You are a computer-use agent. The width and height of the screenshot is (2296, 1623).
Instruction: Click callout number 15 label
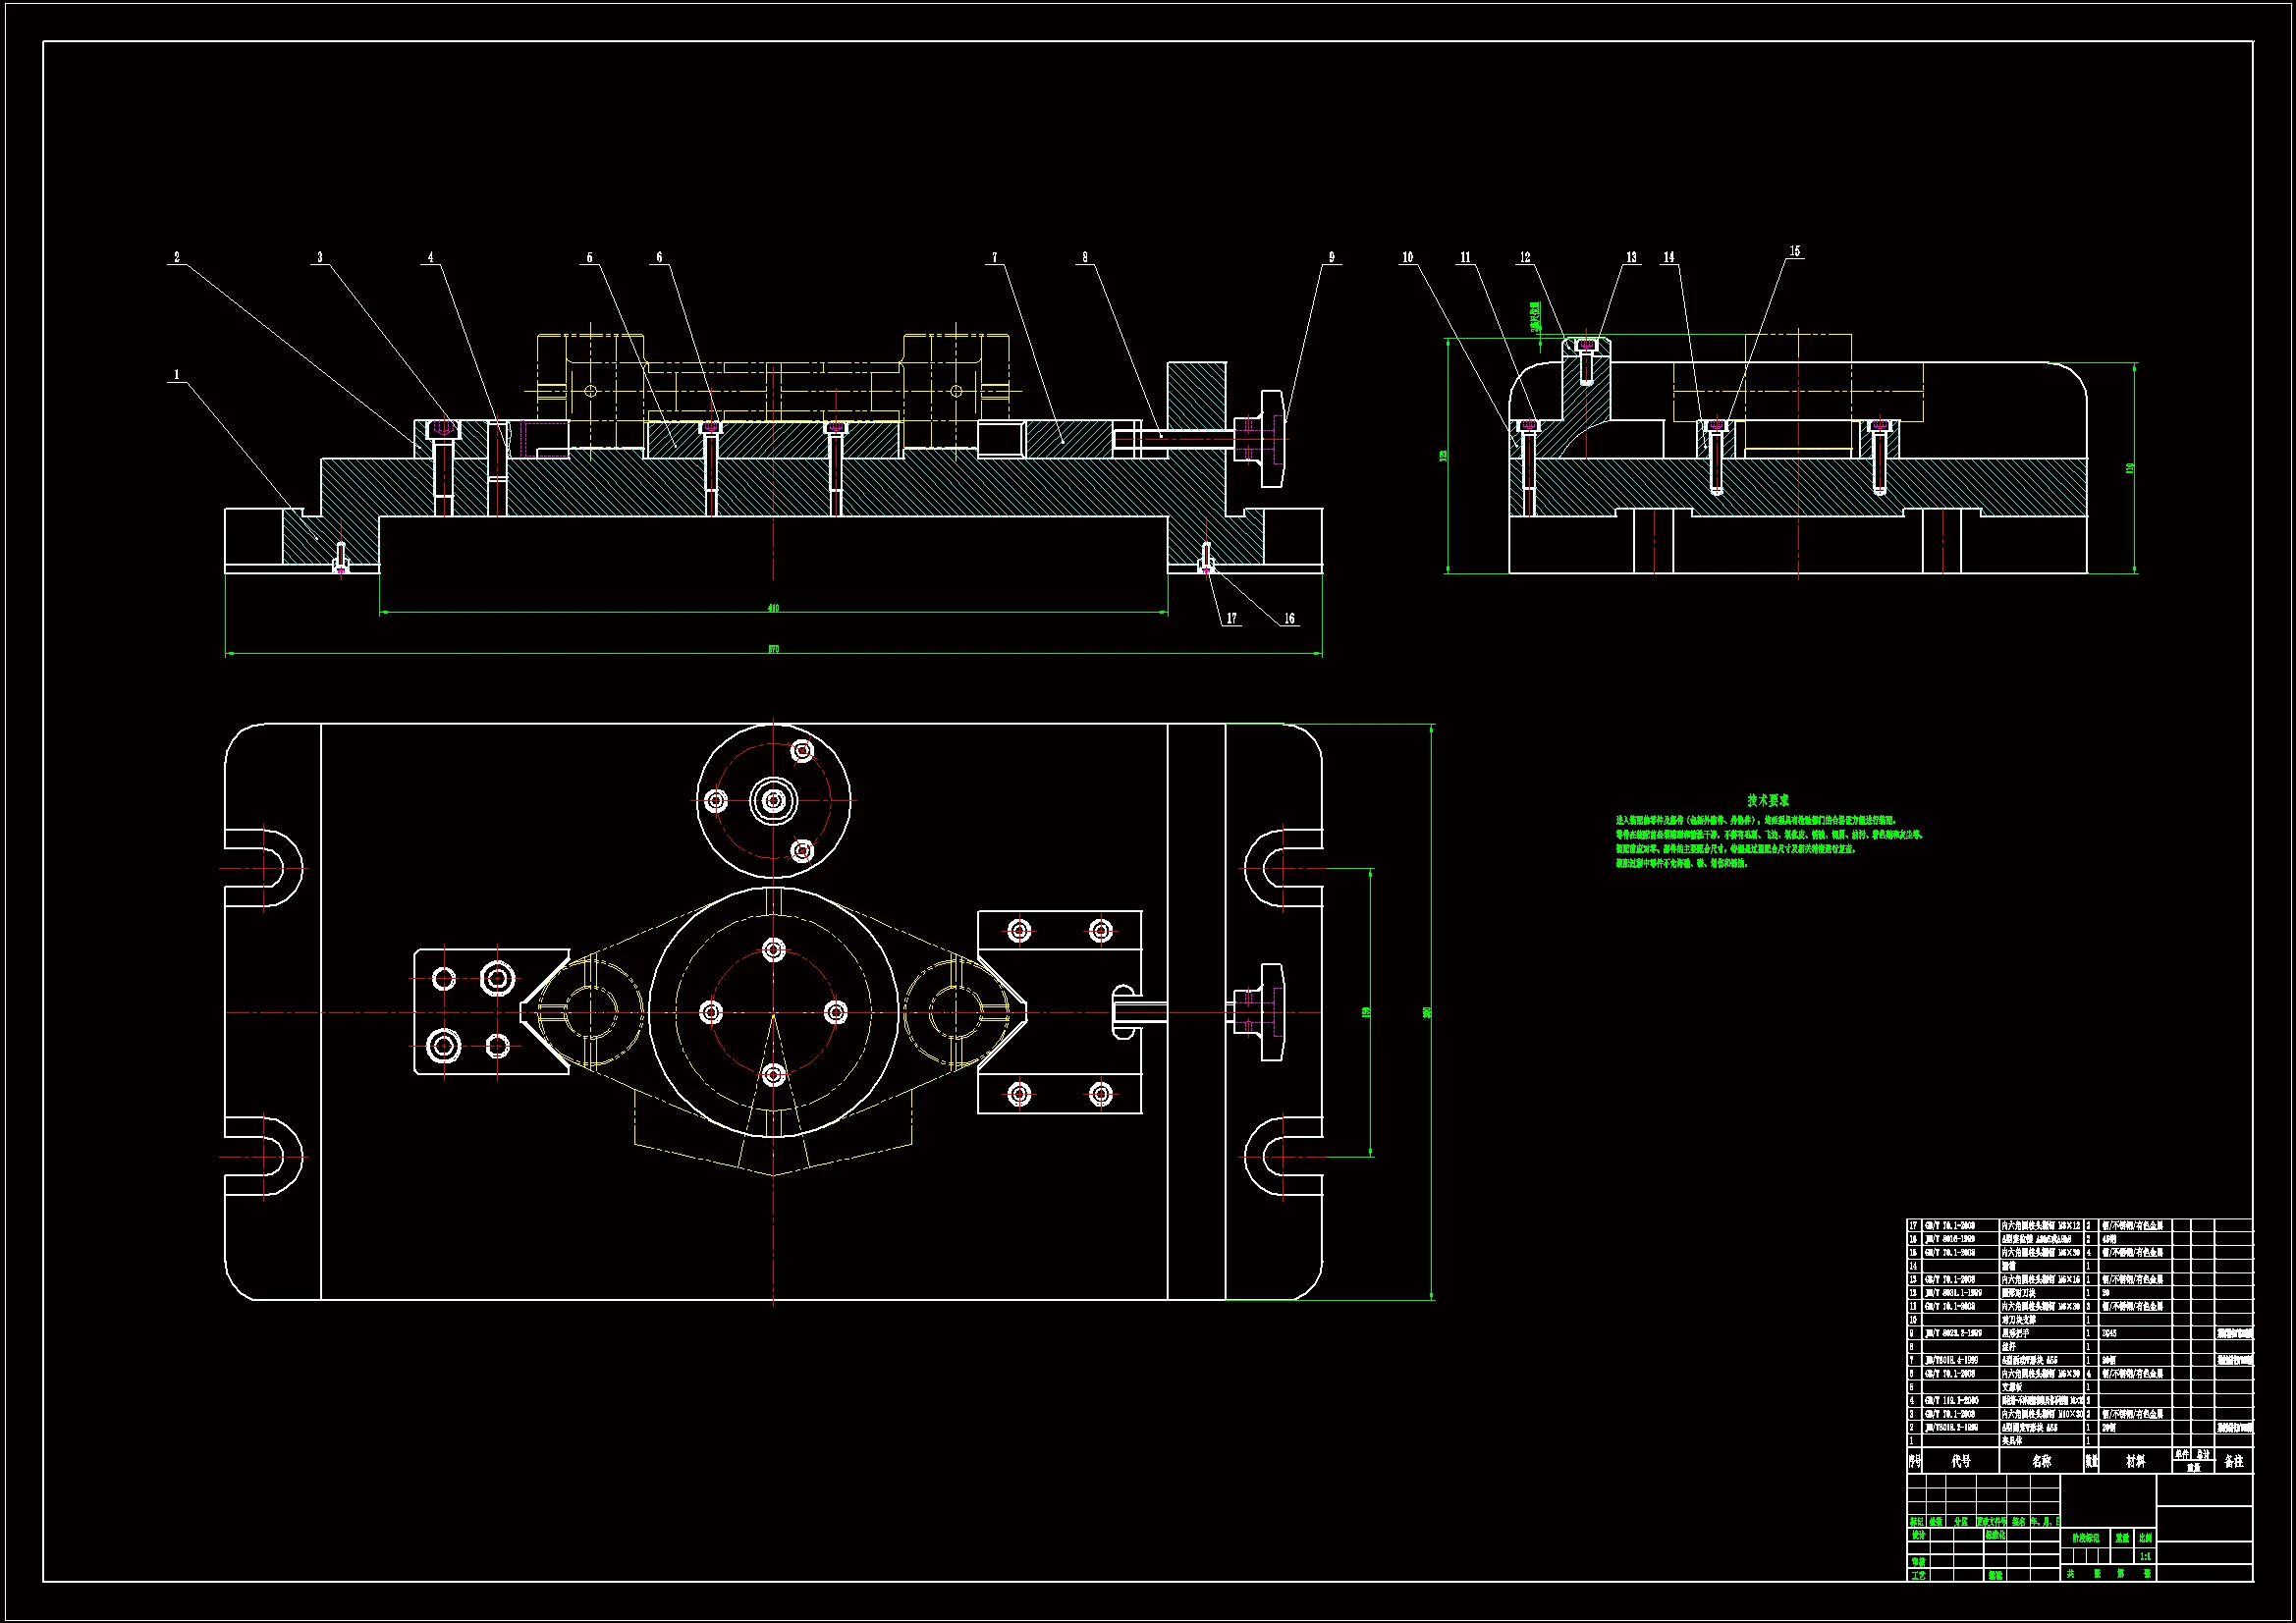click(x=1795, y=251)
